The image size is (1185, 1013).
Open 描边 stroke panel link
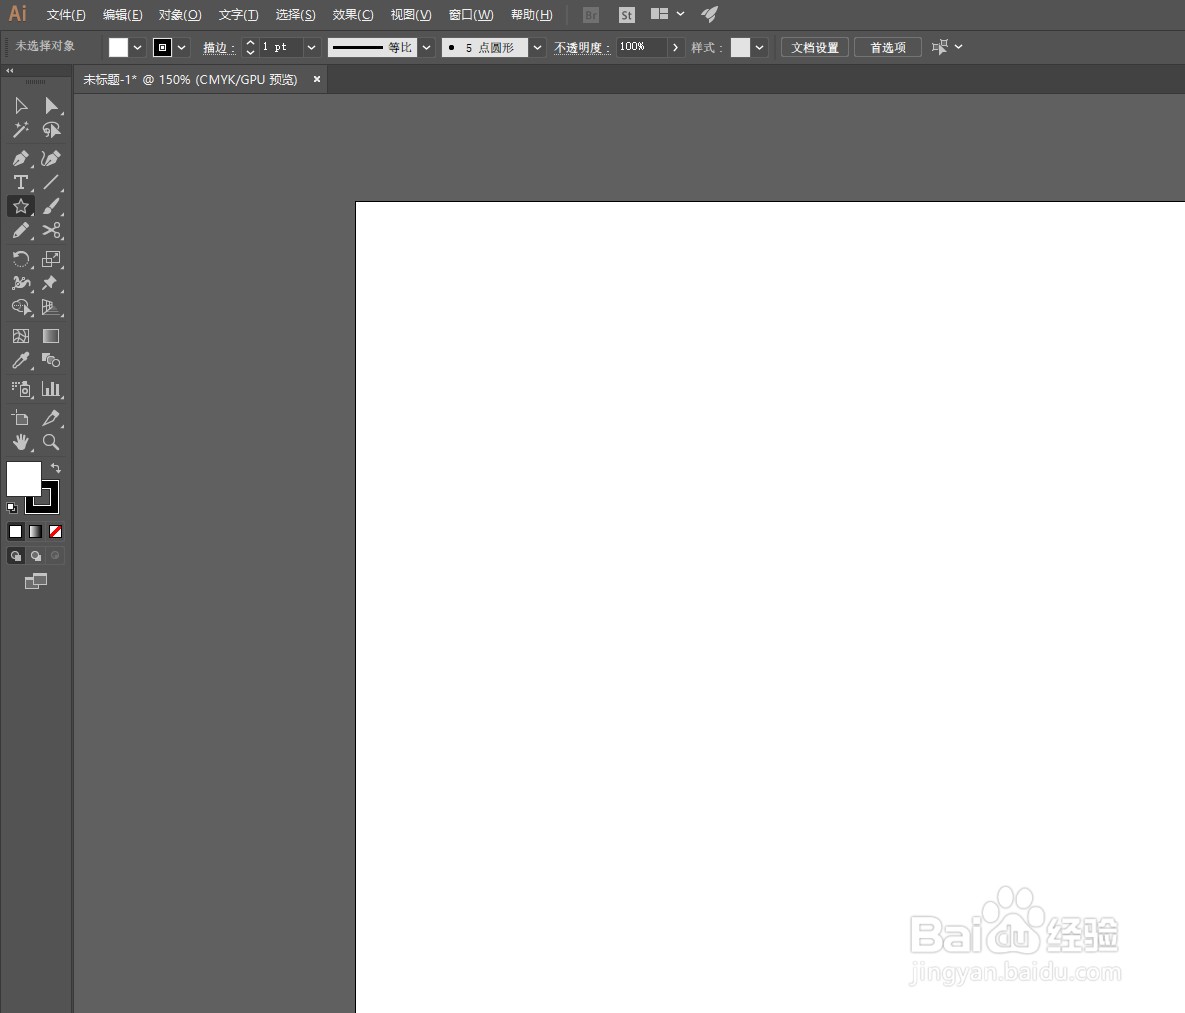pos(218,48)
